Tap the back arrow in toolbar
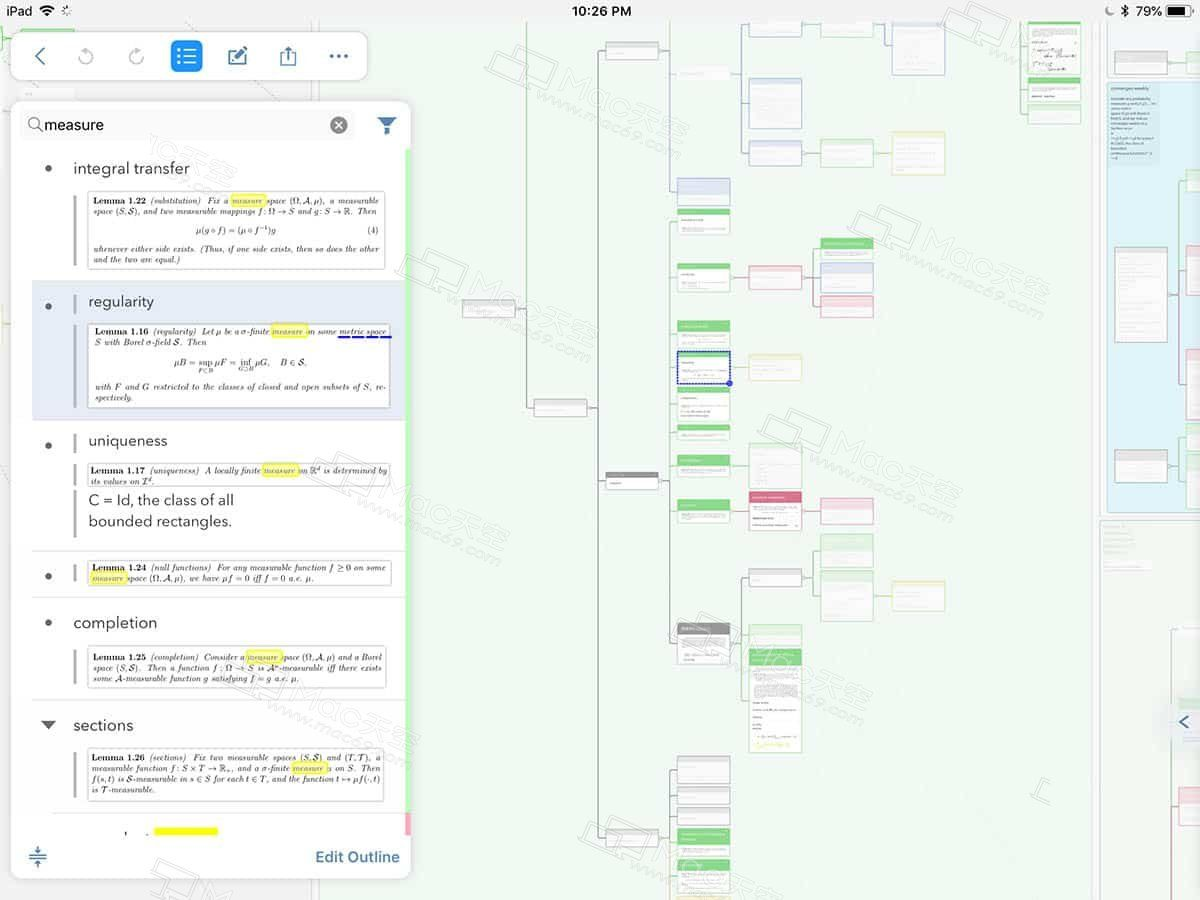Screen dimensions: 1200x900 pyautogui.click(x=40, y=56)
